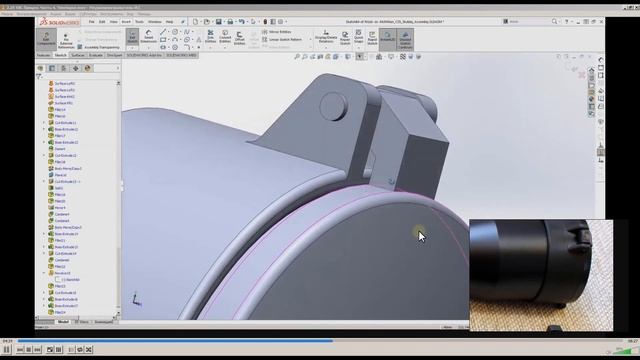This screenshot has height=360, width=640.
Task: Switch to the Features ribbon tab
Action: click(x=44, y=55)
